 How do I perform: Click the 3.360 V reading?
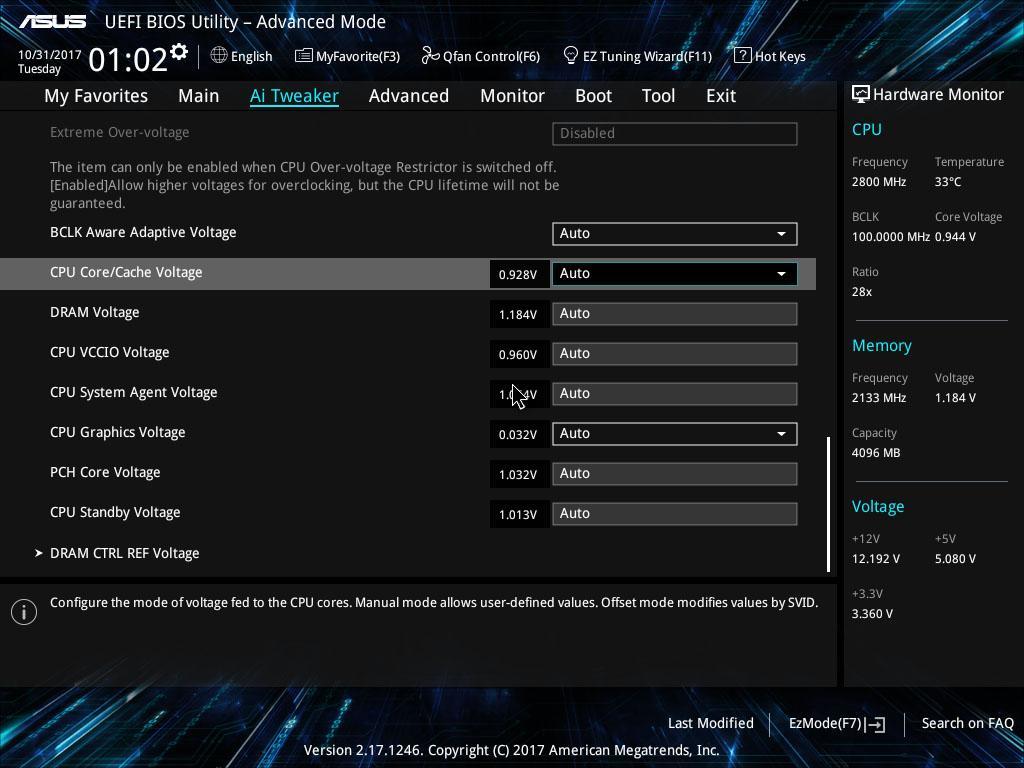pyautogui.click(x=872, y=614)
